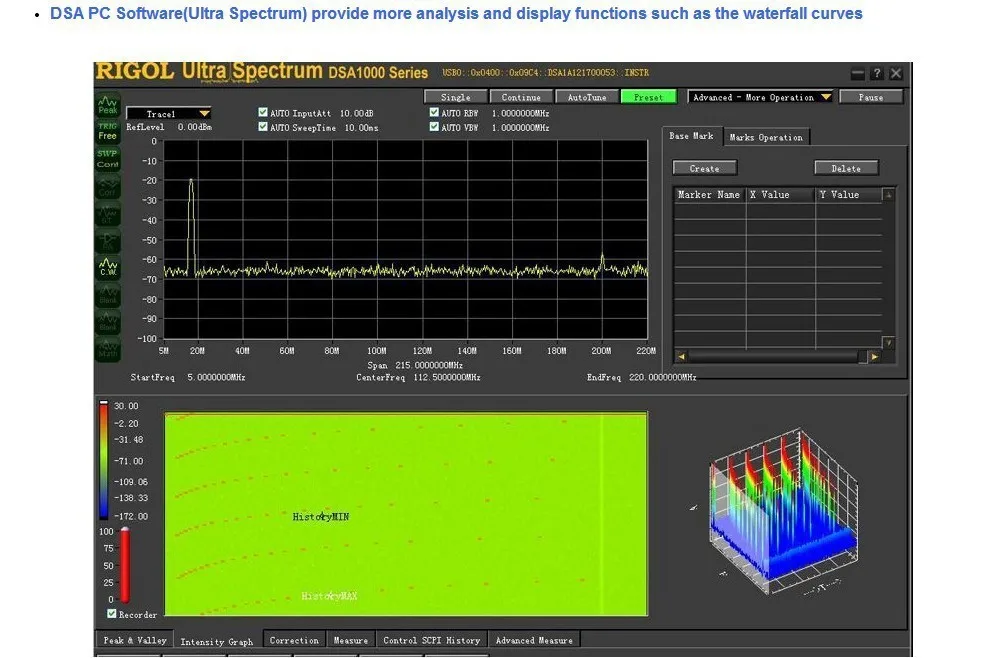Click the Continue button
1000x658 pixels.
coord(521,97)
